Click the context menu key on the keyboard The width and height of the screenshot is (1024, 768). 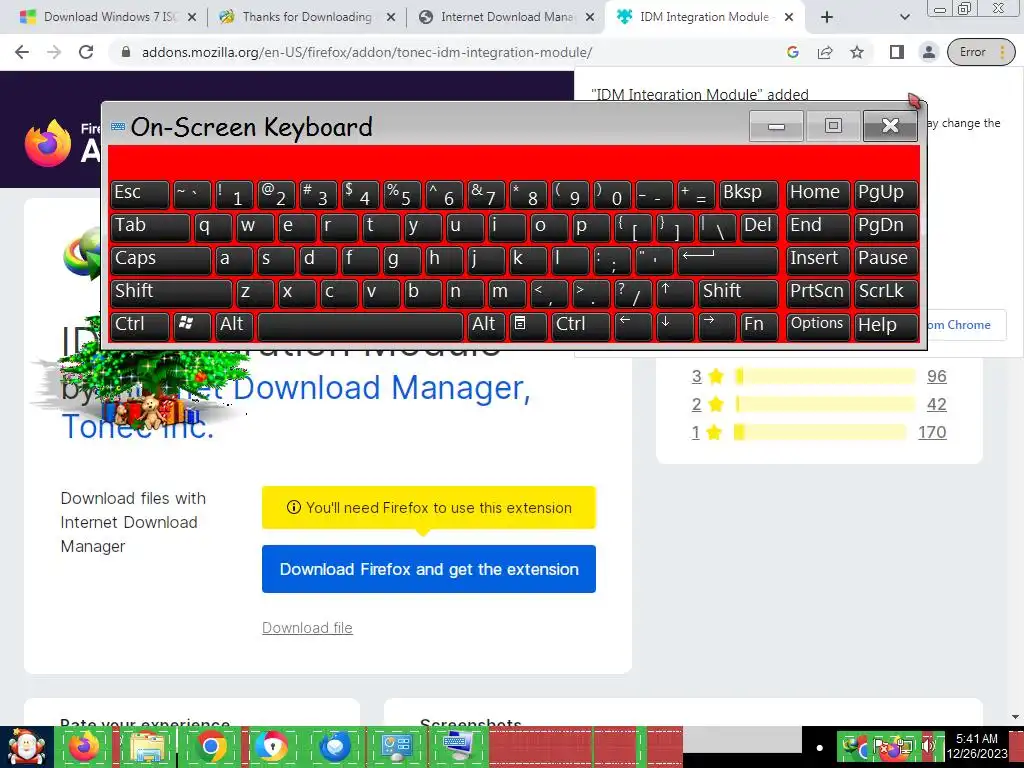click(x=528, y=326)
